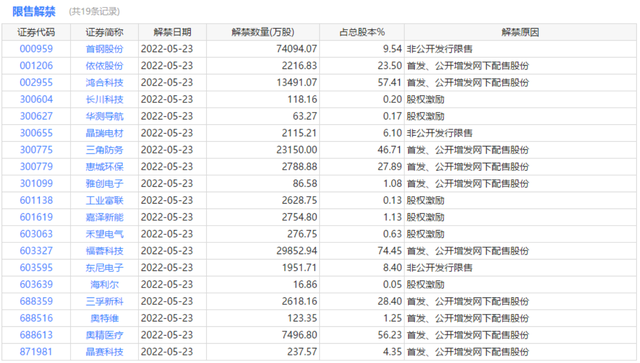Open stock code 603063 link
The image size is (640, 363).
(x=36, y=234)
